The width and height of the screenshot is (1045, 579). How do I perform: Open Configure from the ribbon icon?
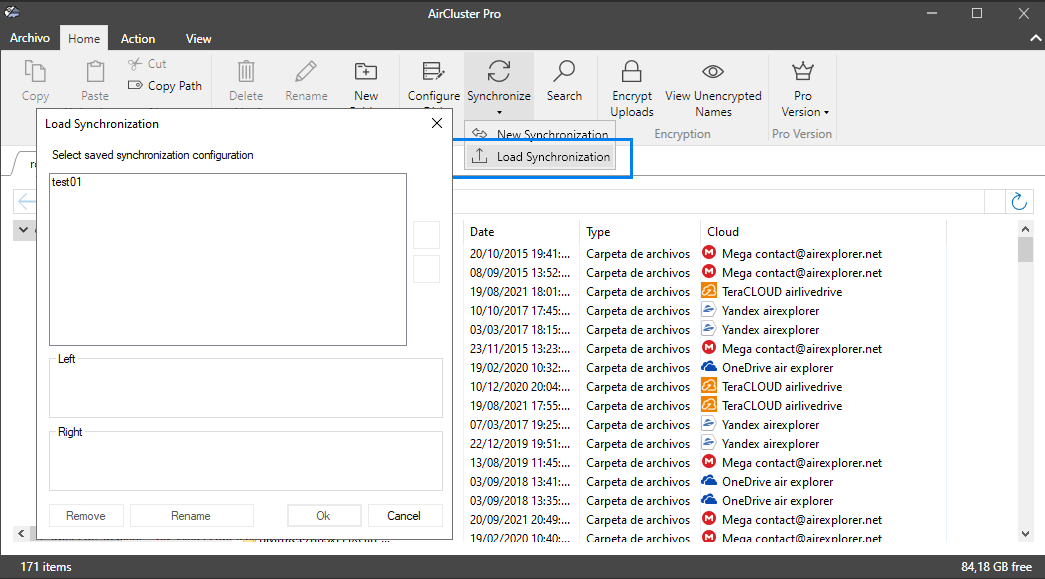pos(433,73)
